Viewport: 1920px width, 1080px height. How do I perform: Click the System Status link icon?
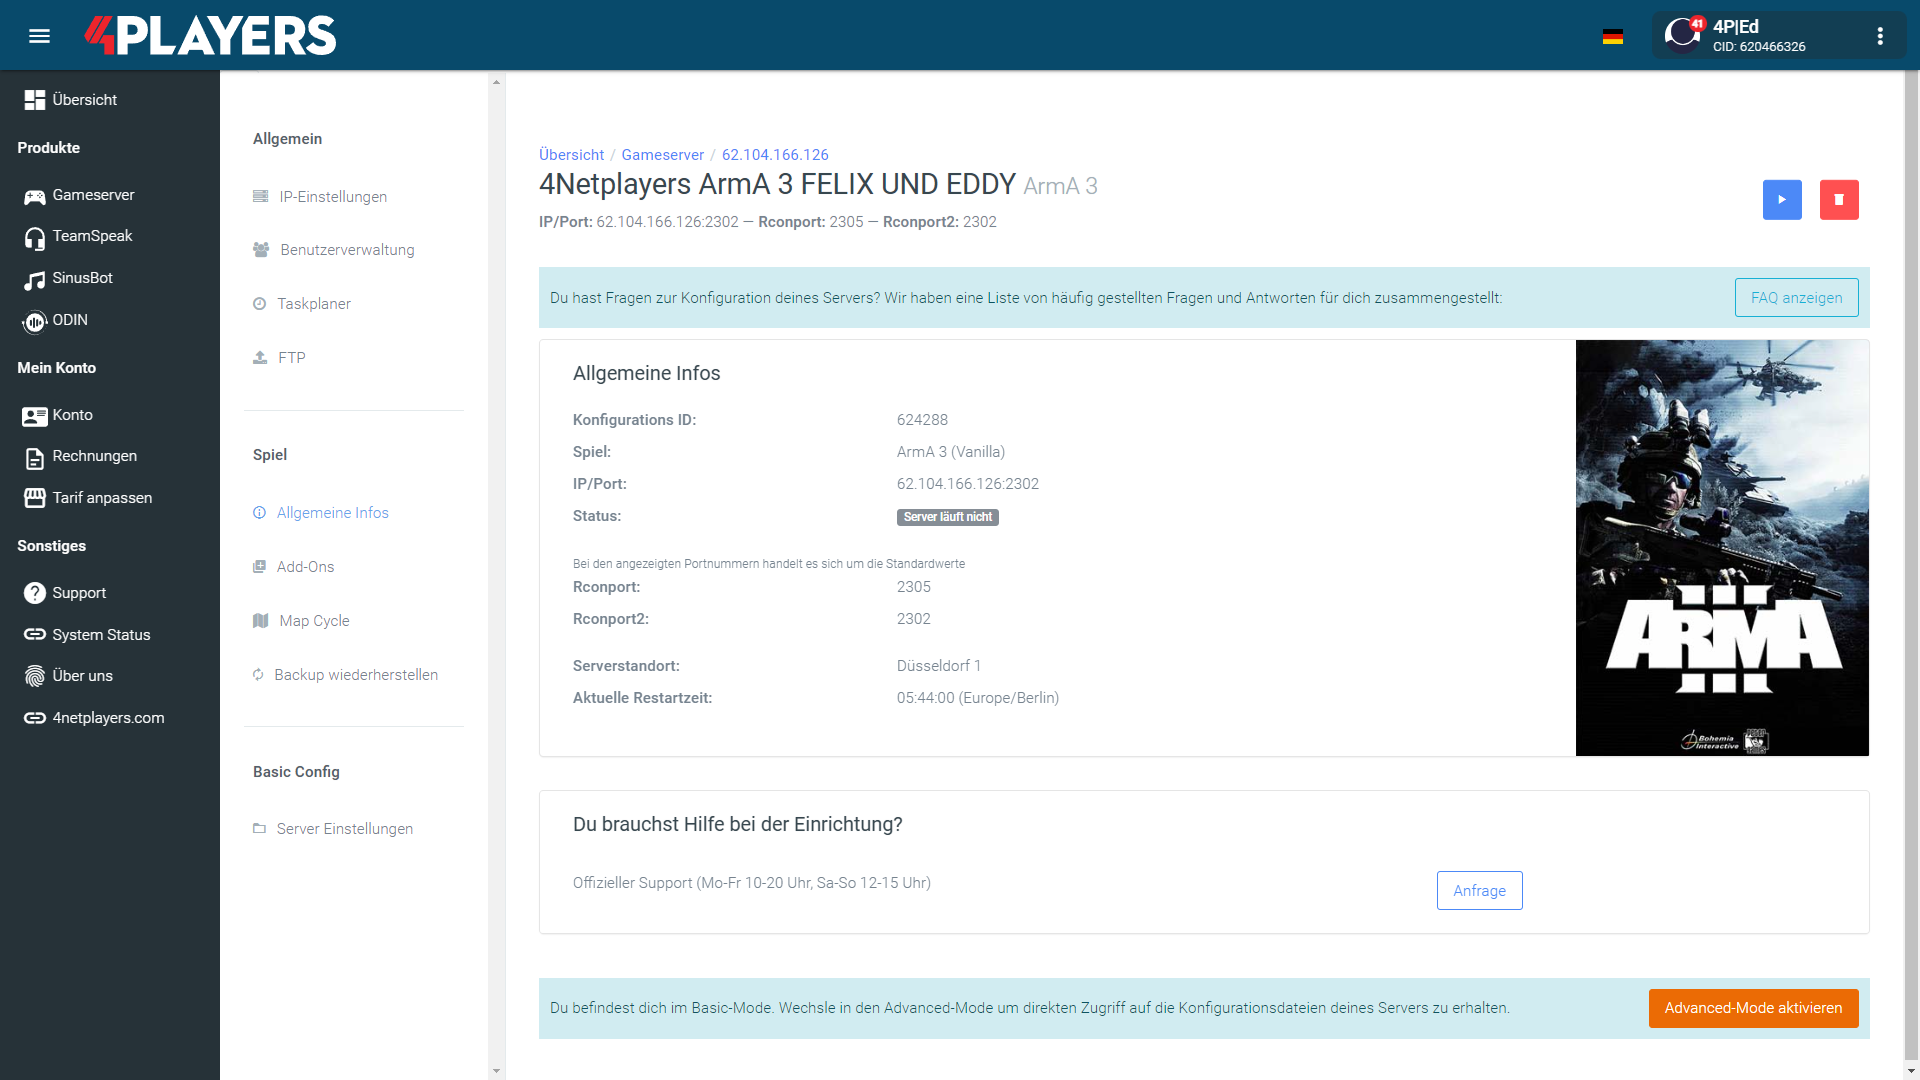pos(35,635)
